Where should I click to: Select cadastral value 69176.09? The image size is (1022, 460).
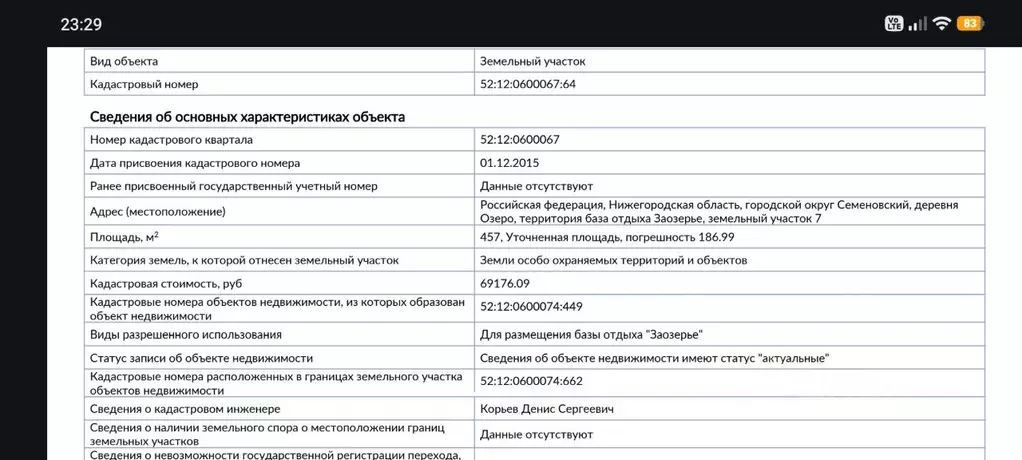tap(505, 284)
